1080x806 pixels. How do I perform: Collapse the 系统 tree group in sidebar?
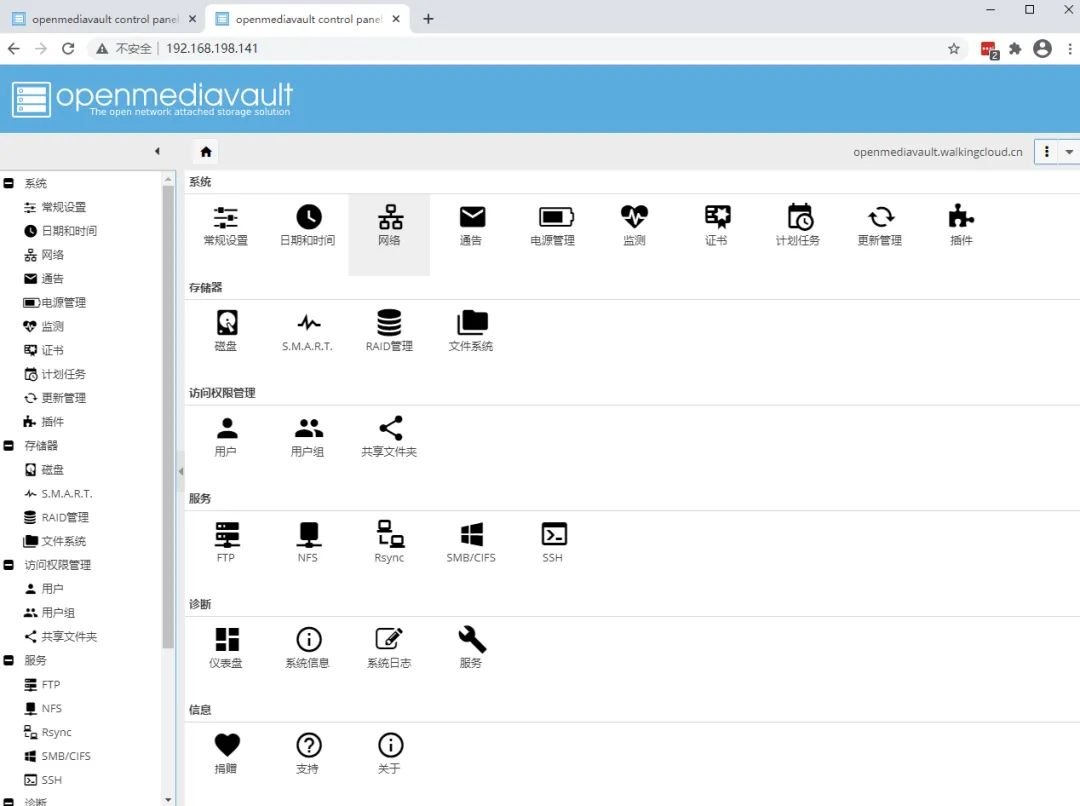click(9, 183)
